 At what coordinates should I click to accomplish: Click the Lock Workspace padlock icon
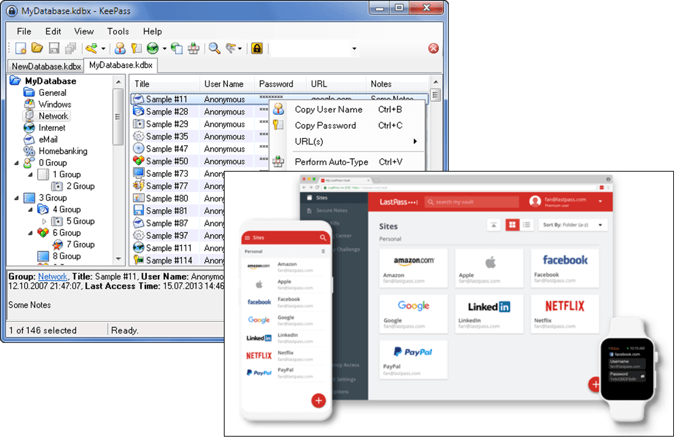257,48
